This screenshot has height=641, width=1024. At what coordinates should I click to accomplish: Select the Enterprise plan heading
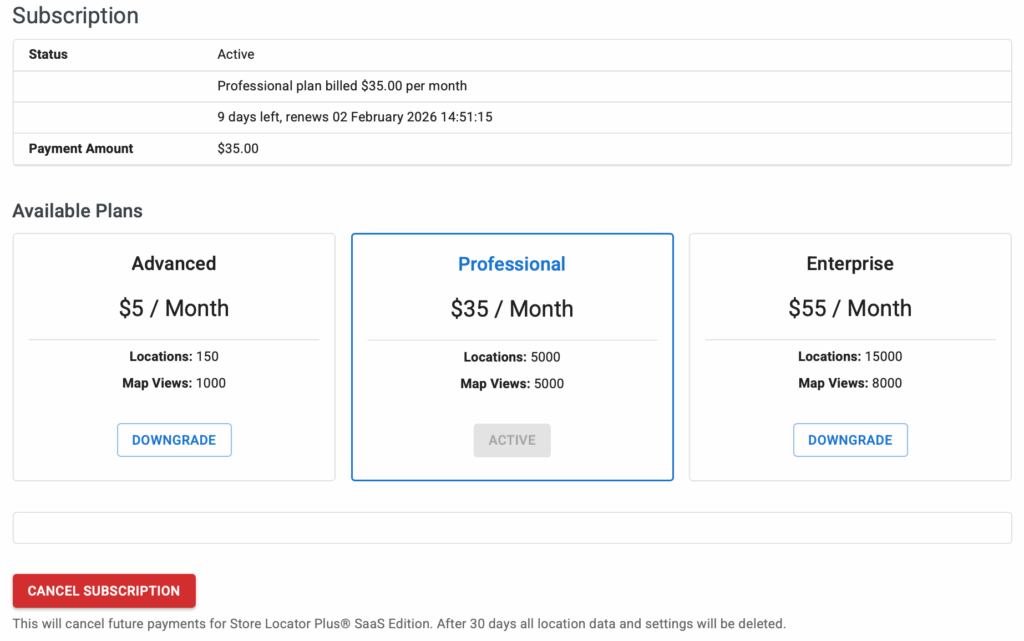850,264
